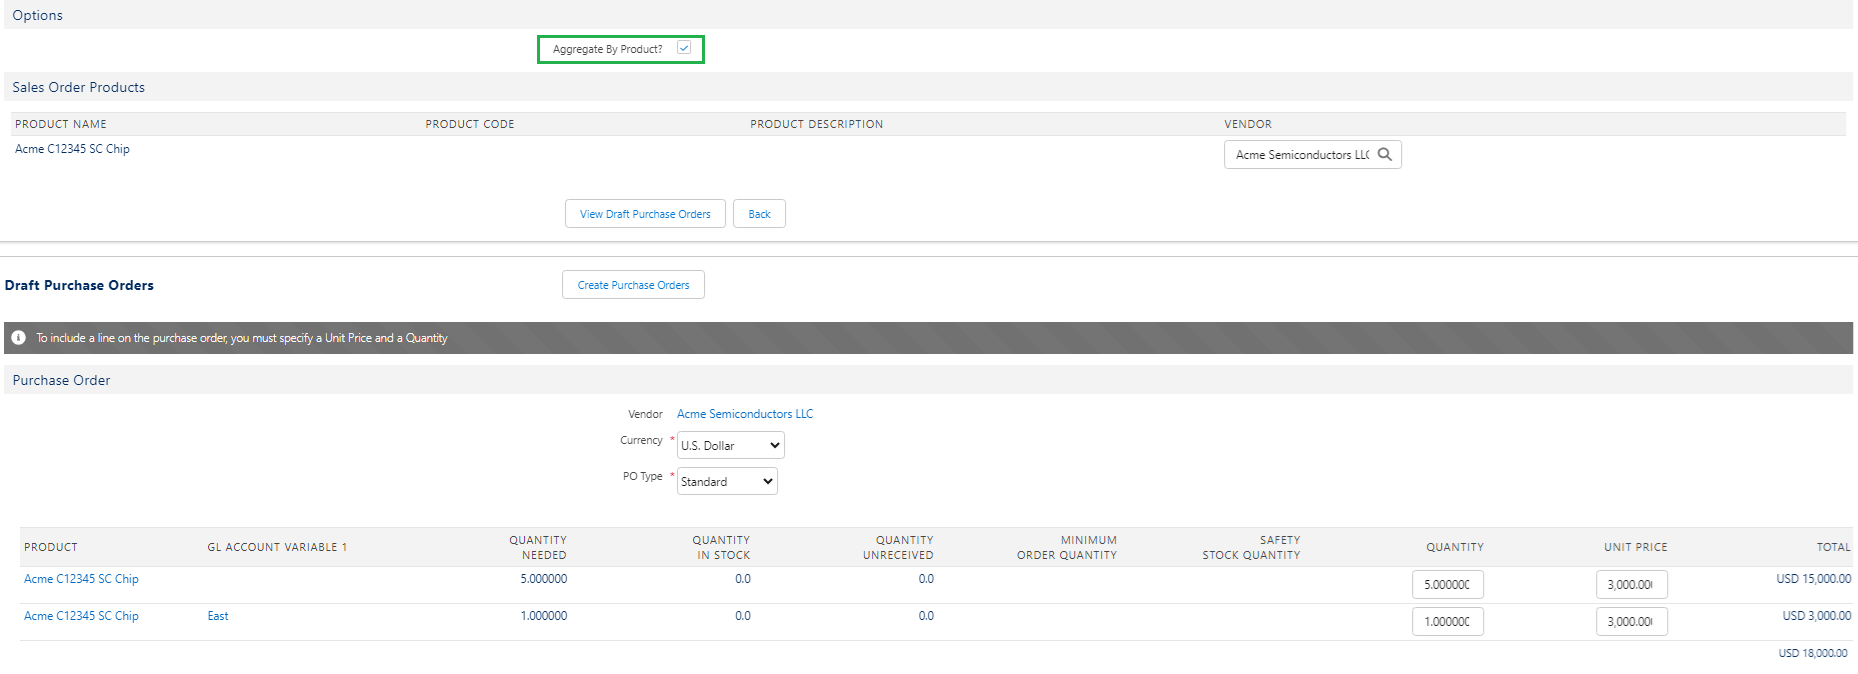
Task: Open the Currency U.S. Dollar dropdown
Action: (x=730, y=445)
